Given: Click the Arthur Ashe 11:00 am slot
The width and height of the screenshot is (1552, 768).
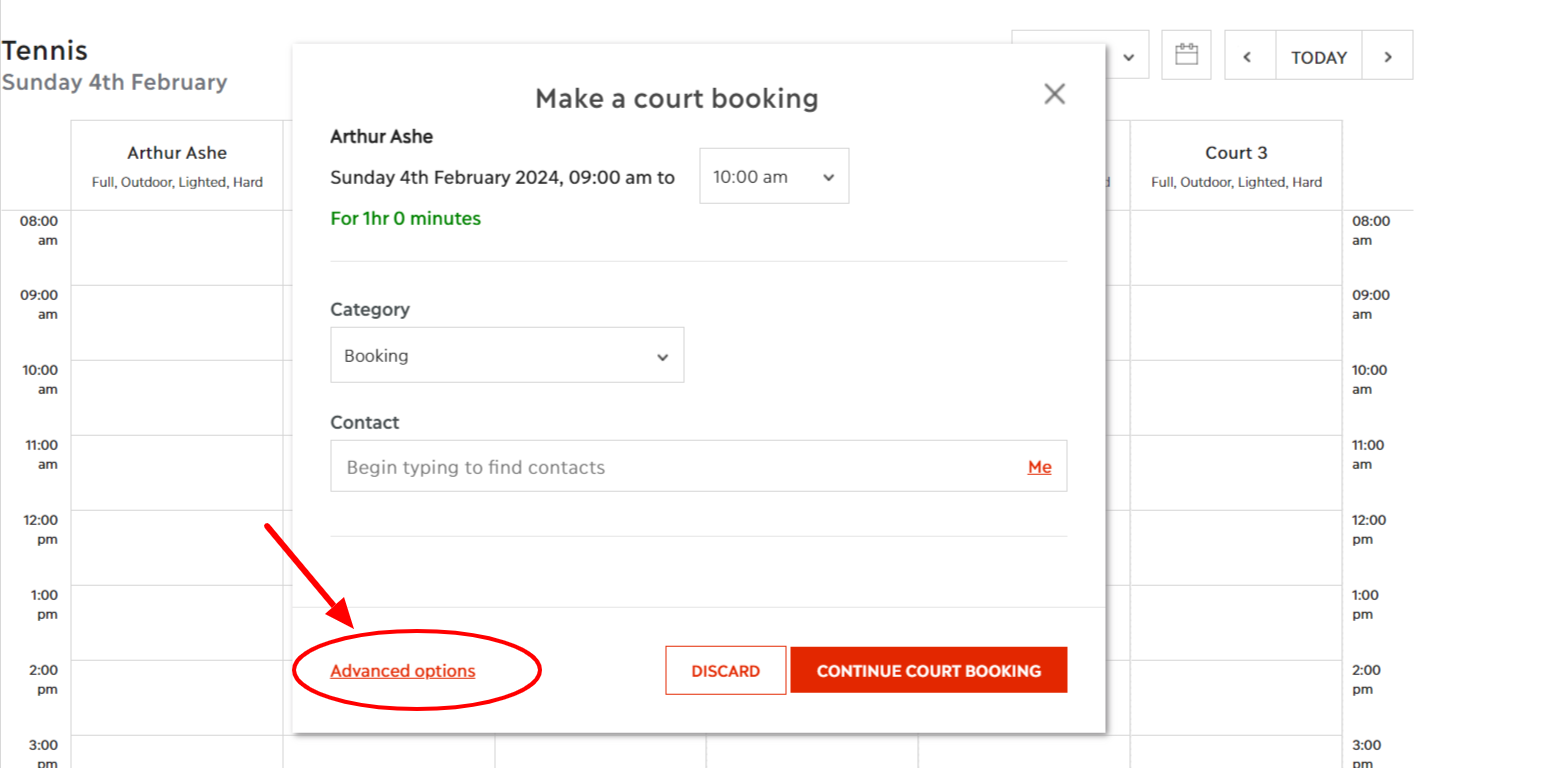Looking at the screenshot, I should (177, 472).
